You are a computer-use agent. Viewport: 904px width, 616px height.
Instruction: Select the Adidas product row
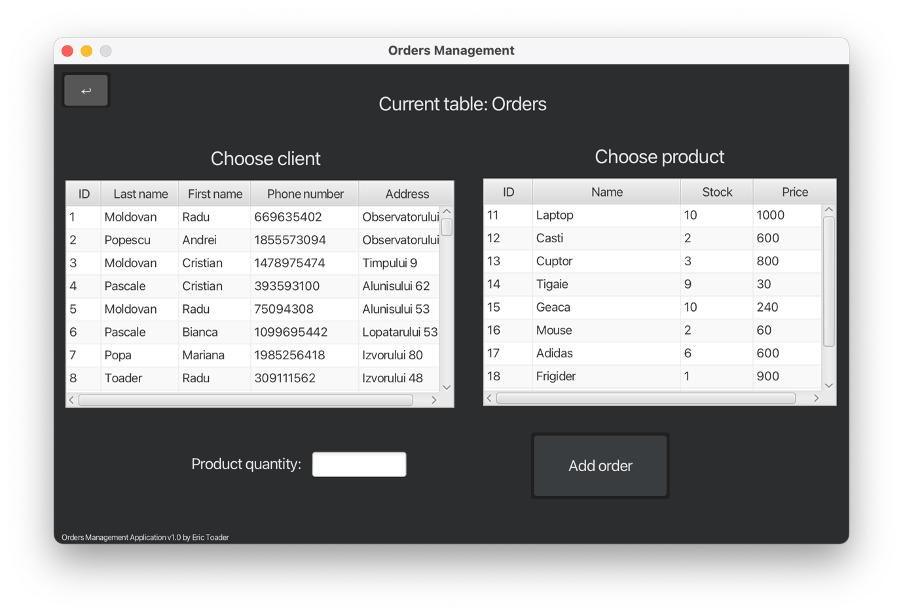(653, 353)
